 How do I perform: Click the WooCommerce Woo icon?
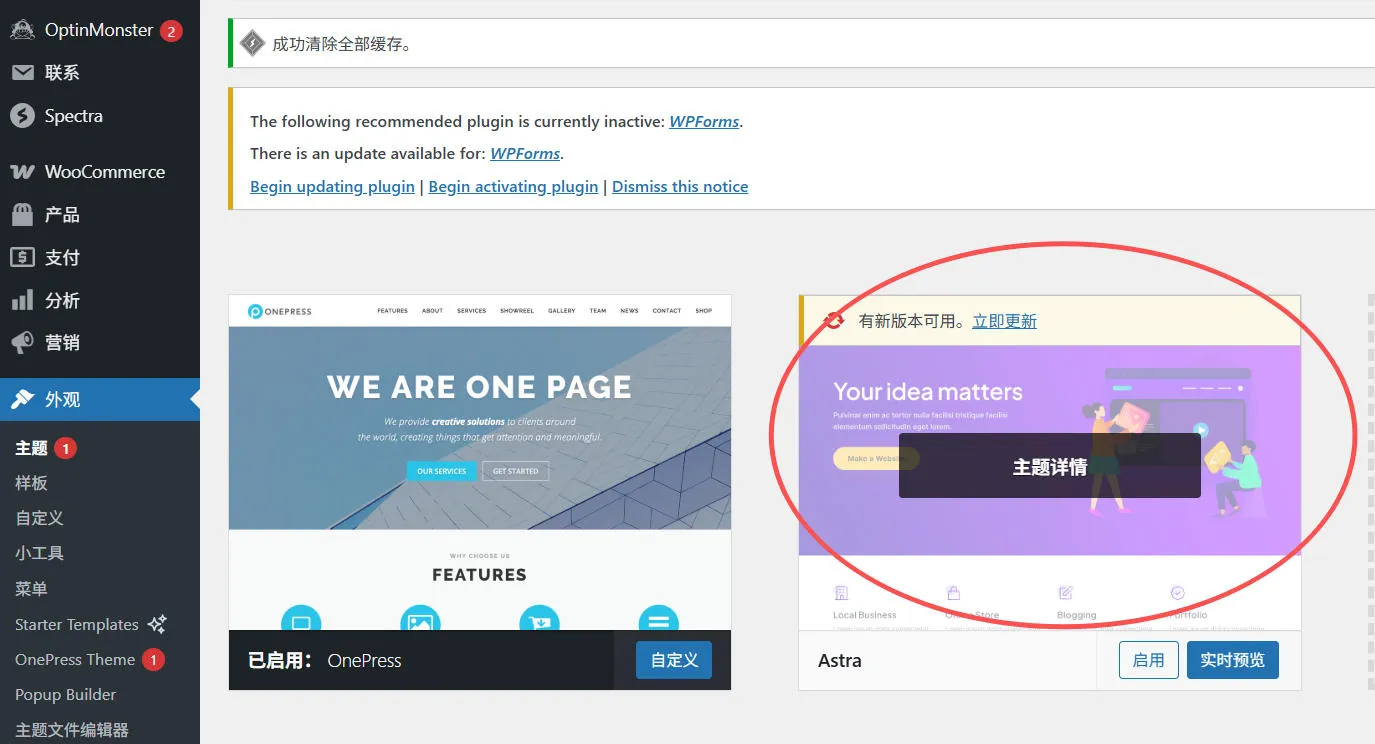(22, 172)
